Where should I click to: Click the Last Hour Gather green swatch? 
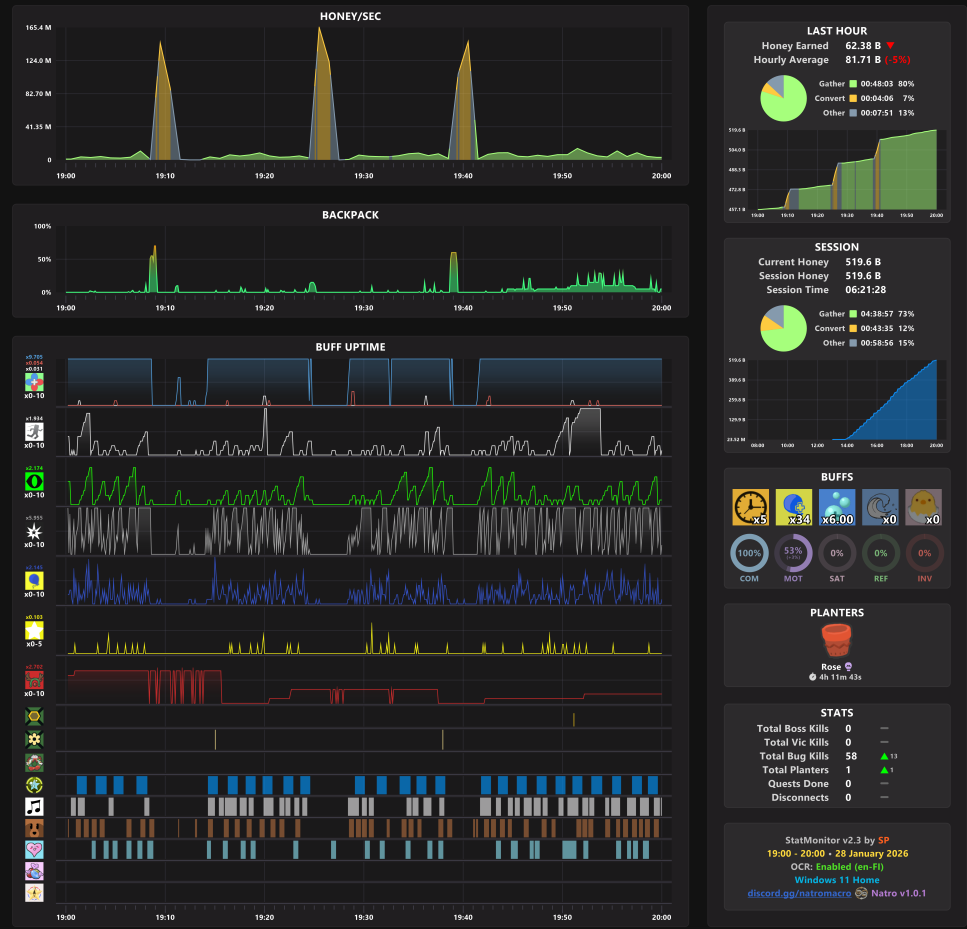point(853,84)
